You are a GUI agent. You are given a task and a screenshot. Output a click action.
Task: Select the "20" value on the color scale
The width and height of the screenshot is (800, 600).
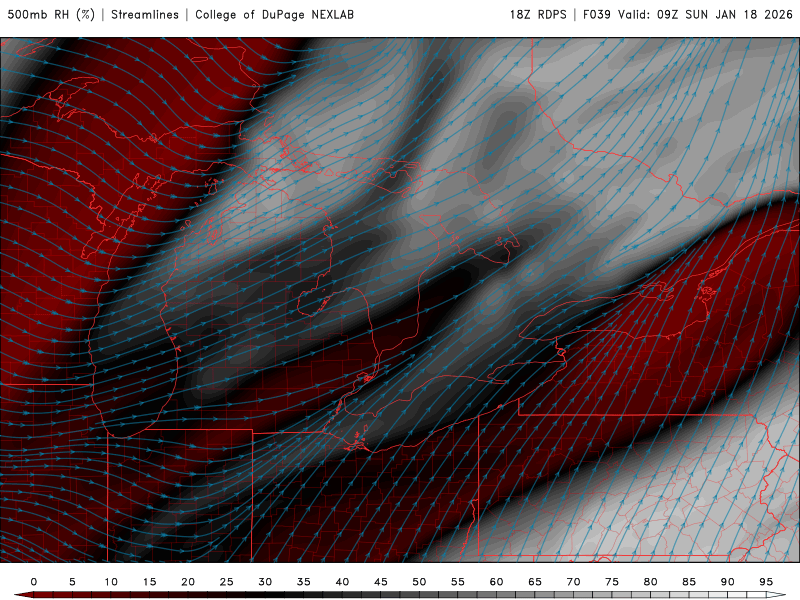188,582
